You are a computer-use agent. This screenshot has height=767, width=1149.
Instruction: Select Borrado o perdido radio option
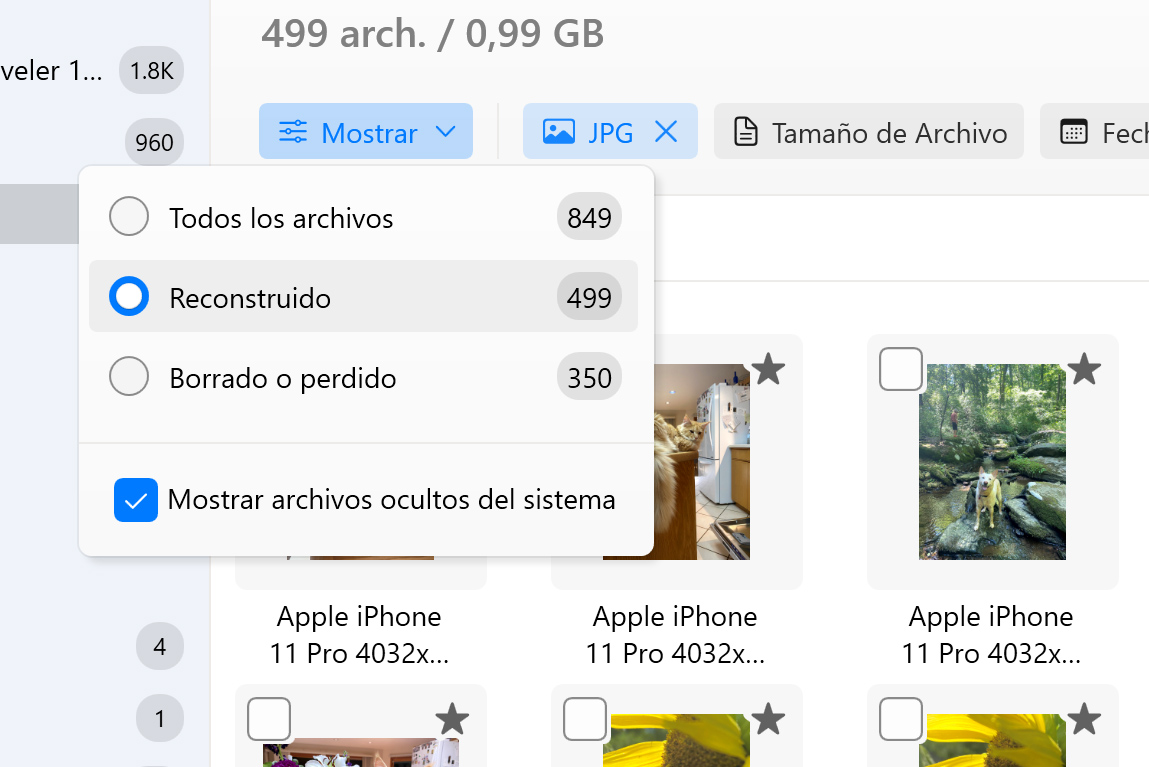click(x=129, y=377)
